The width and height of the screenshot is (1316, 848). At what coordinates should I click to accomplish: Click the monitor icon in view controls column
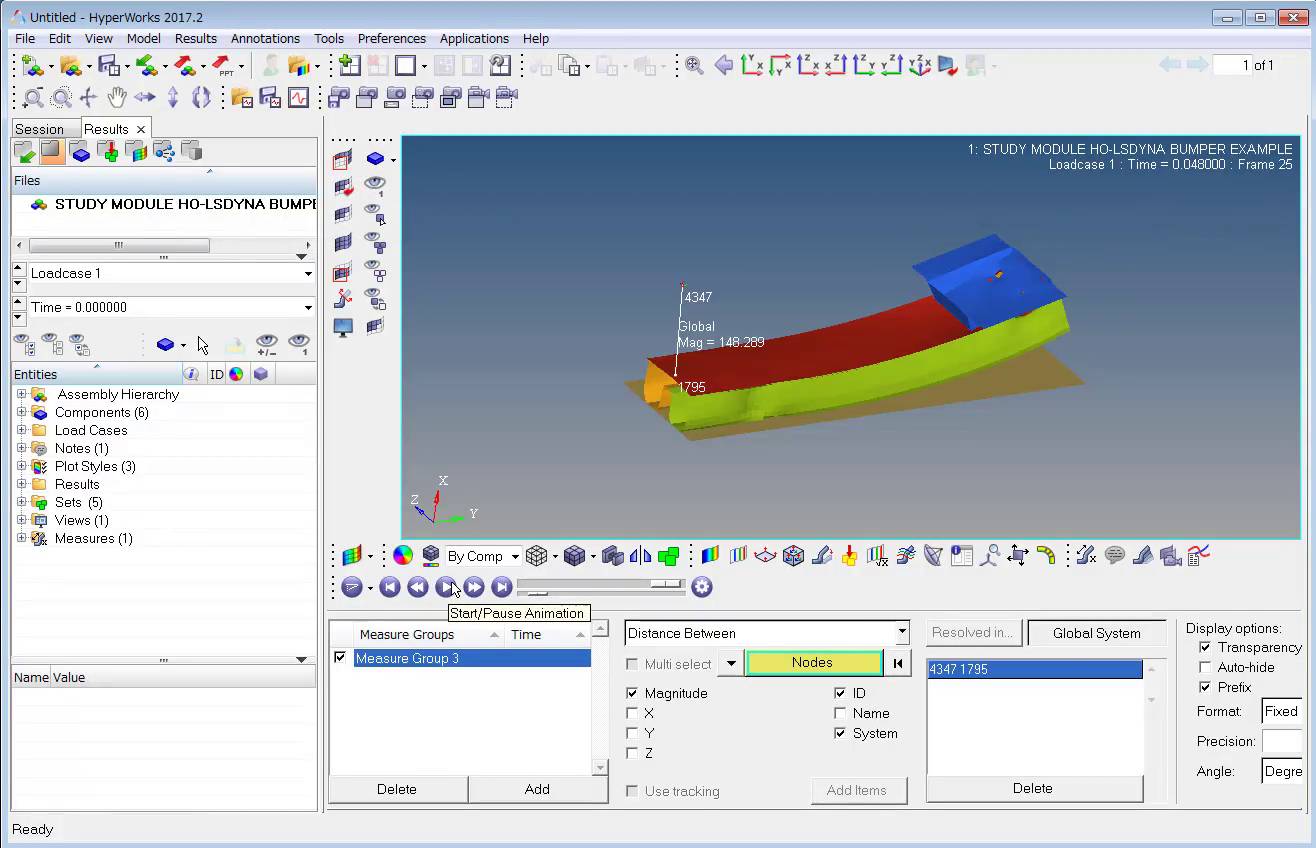pyautogui.click(x=343, y=327)
